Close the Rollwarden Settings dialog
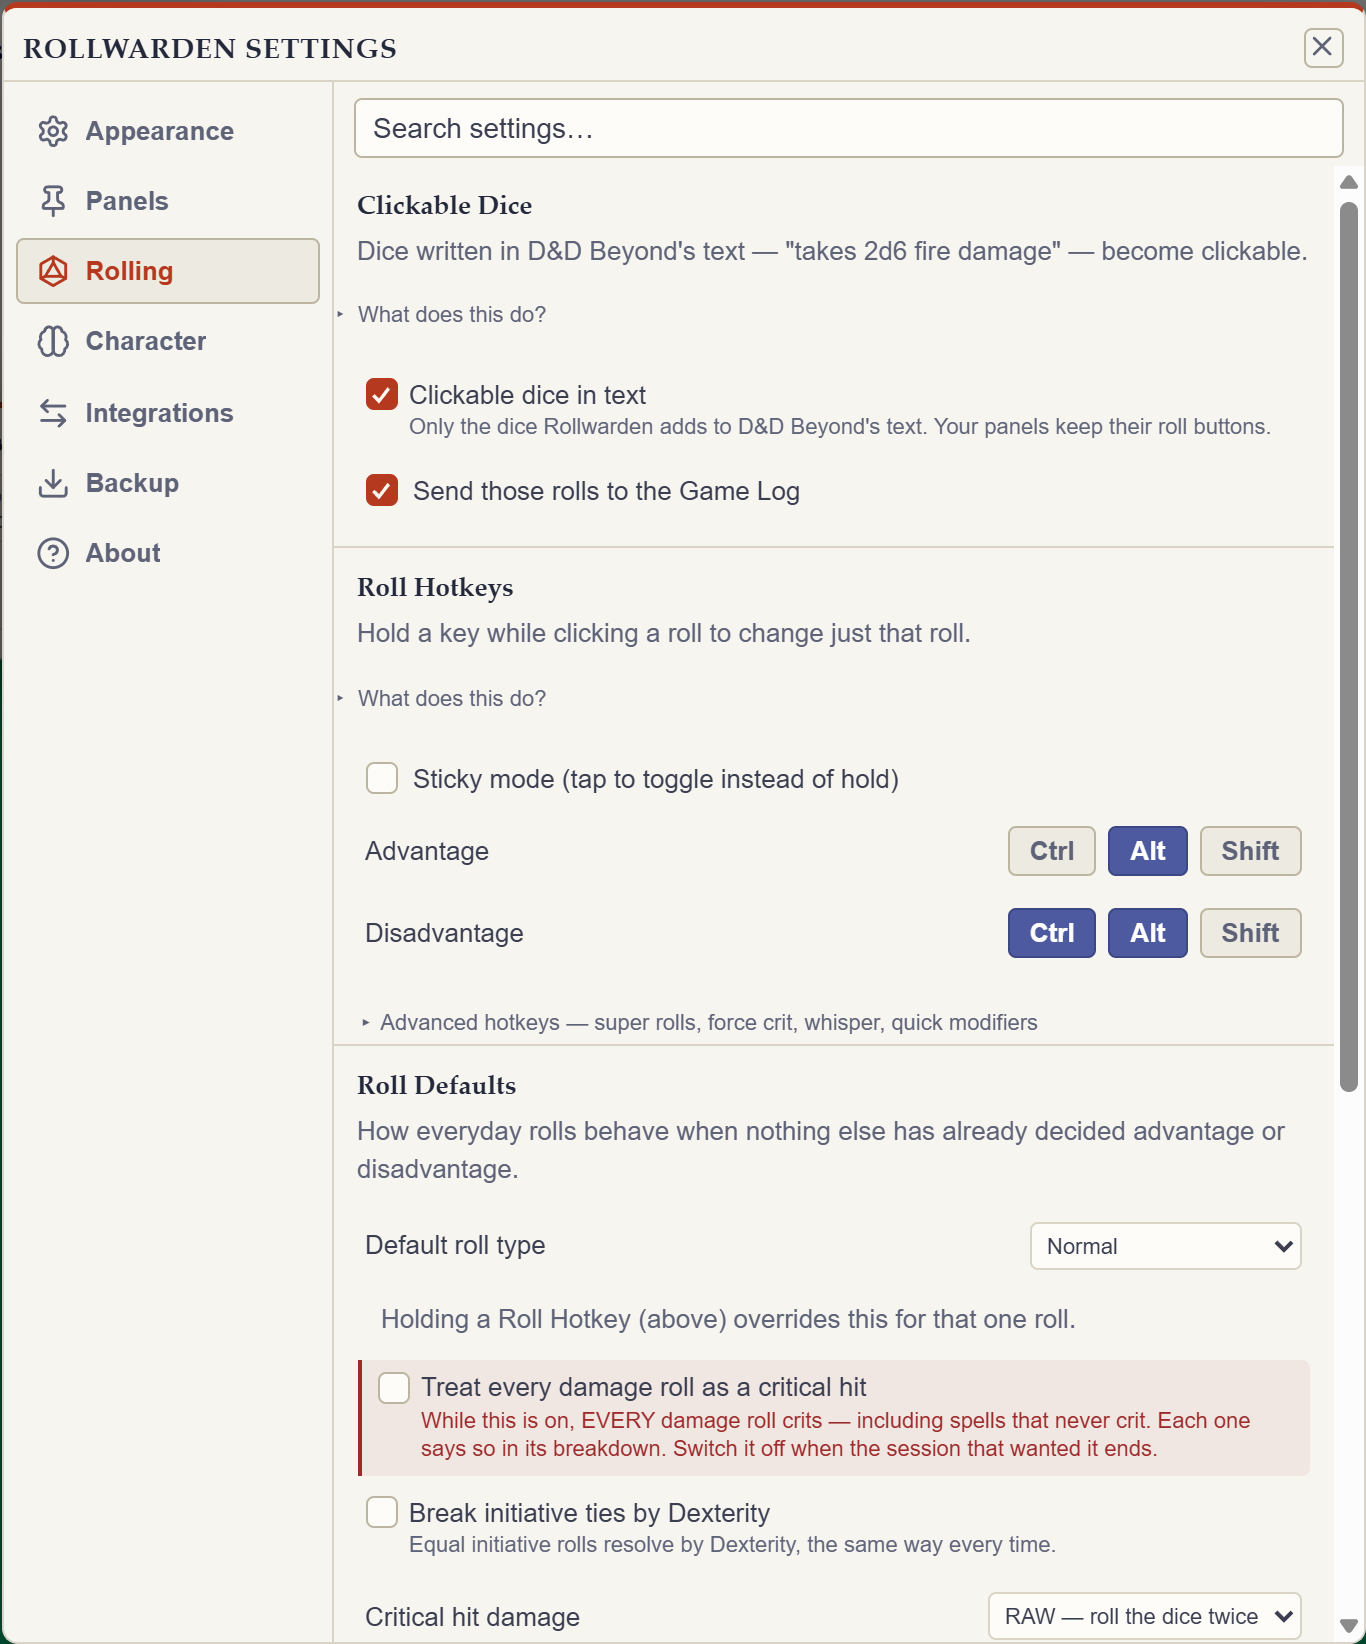This screenshot has height=1644, width=1366. tap(1323, 47)
